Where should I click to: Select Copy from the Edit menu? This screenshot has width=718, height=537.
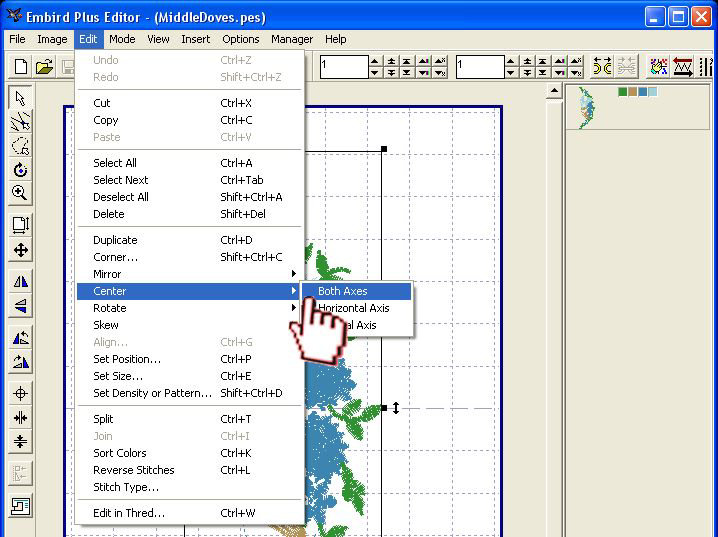[x=190, y=120]
